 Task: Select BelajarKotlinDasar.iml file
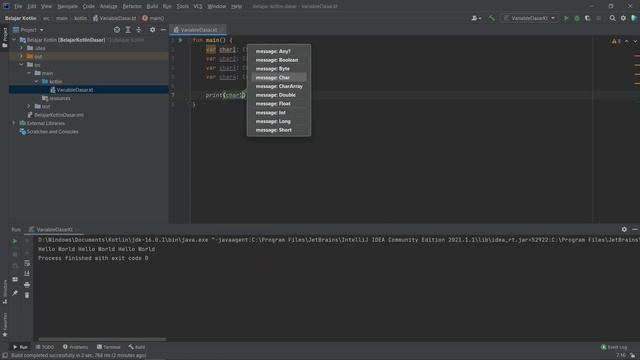pos(55,115)
